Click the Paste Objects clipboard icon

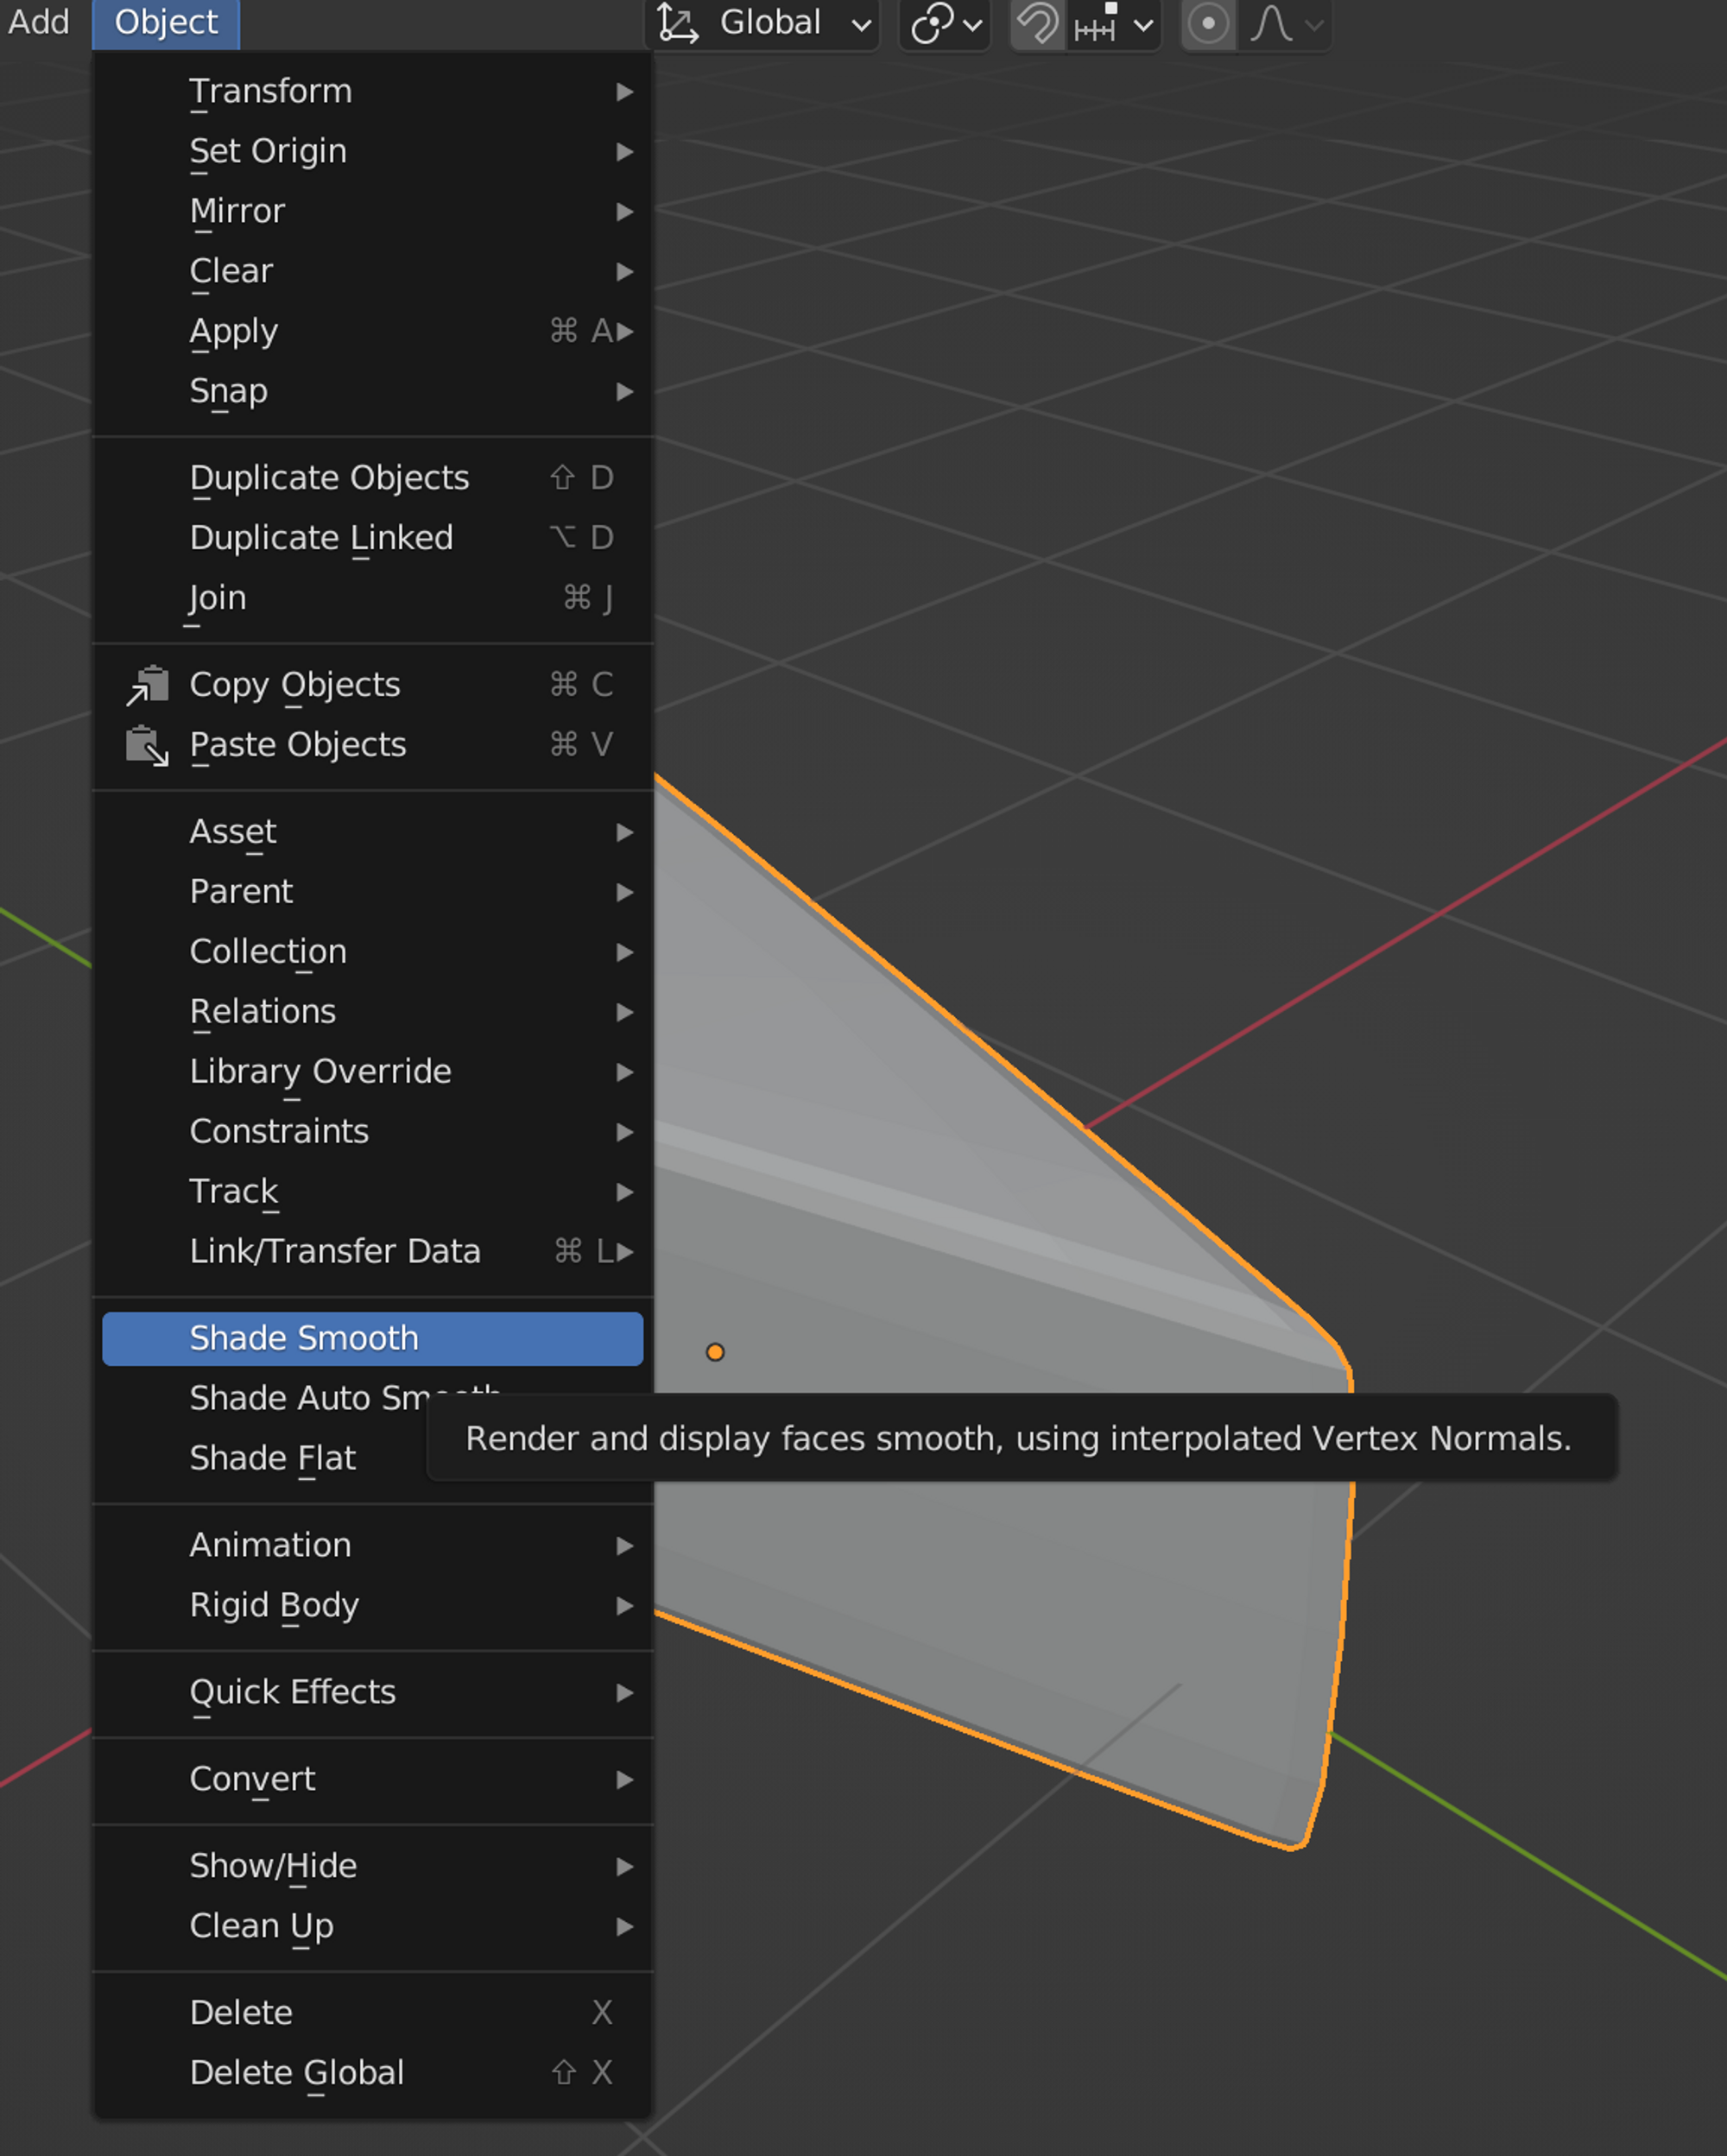point(148,745)
